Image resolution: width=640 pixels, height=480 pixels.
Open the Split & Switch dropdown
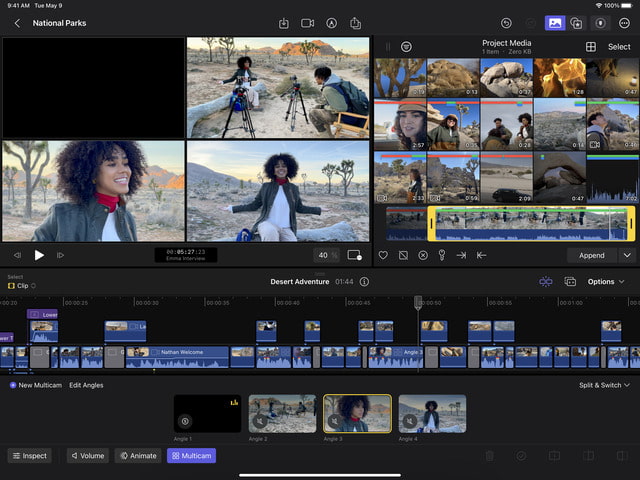[x=604, y=385]
